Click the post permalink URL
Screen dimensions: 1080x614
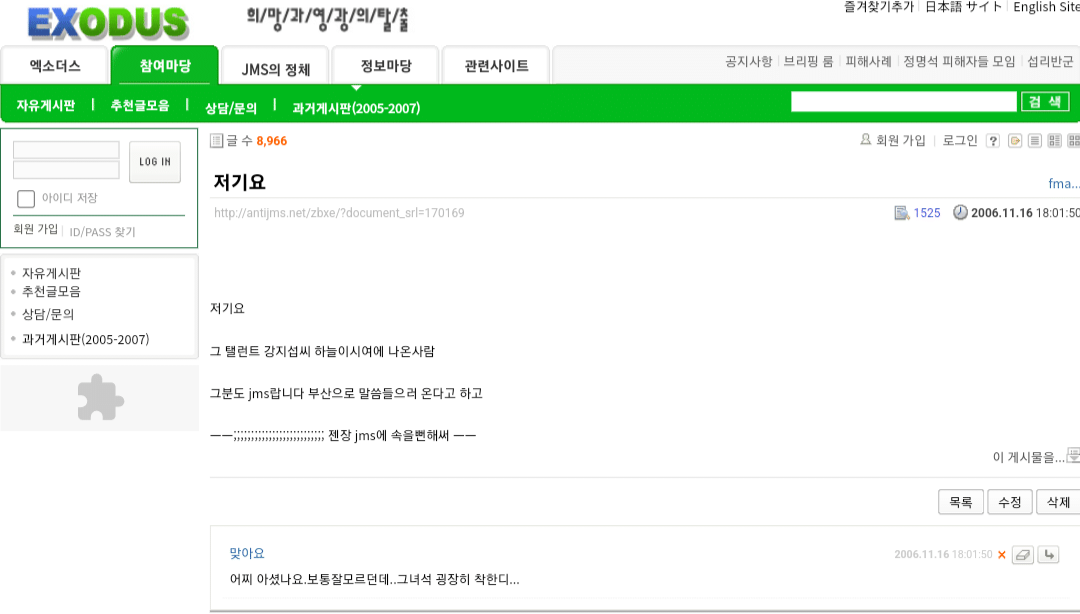point(339,213)
